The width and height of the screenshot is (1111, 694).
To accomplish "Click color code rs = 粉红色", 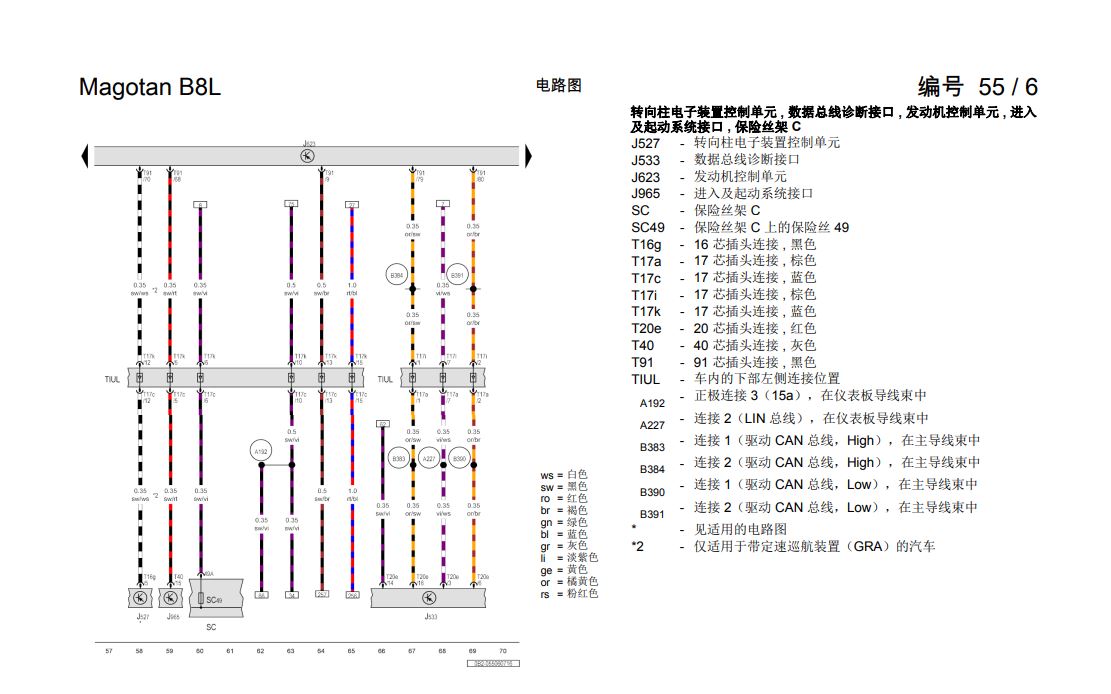I will click(x=569, y=594).
